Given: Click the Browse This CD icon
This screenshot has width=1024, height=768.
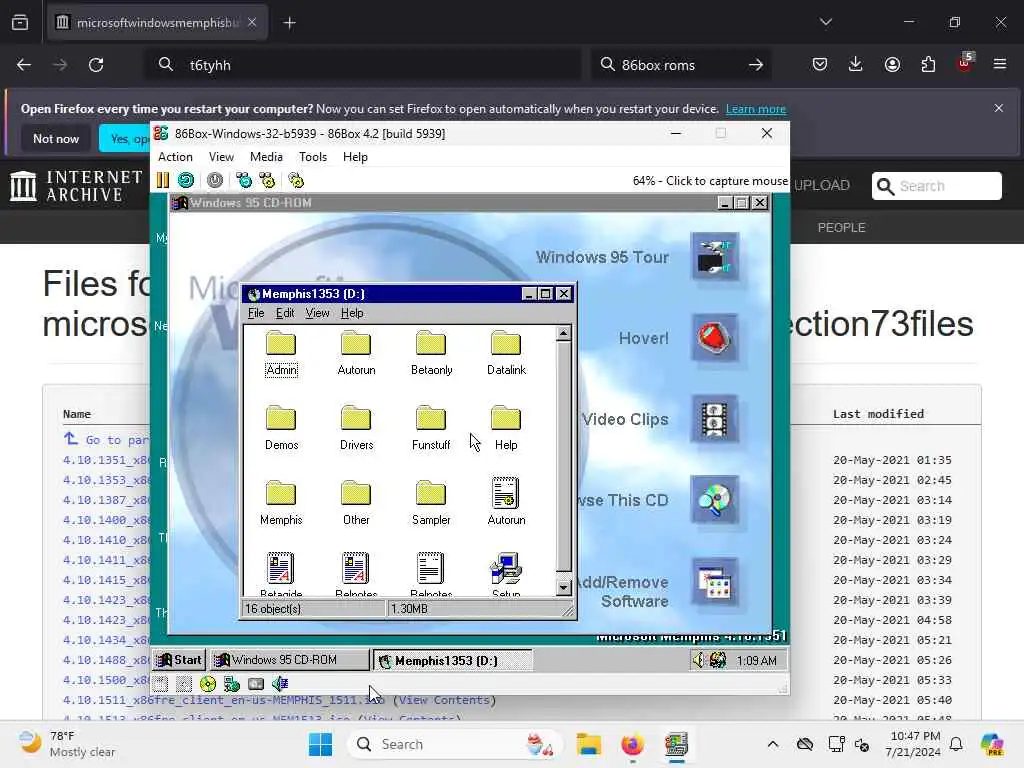Looking at the screenshot, I should pos(715,500).
